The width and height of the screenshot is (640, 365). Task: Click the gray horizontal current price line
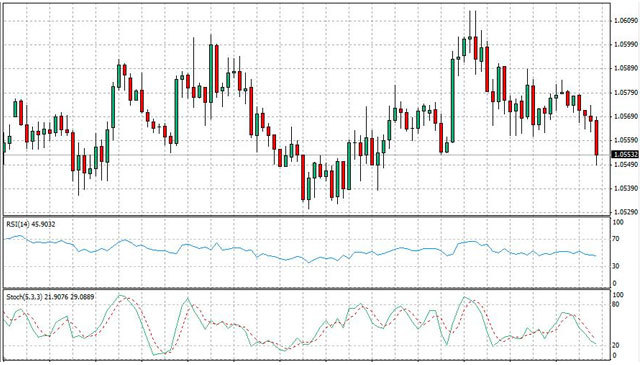coord(306,155)
